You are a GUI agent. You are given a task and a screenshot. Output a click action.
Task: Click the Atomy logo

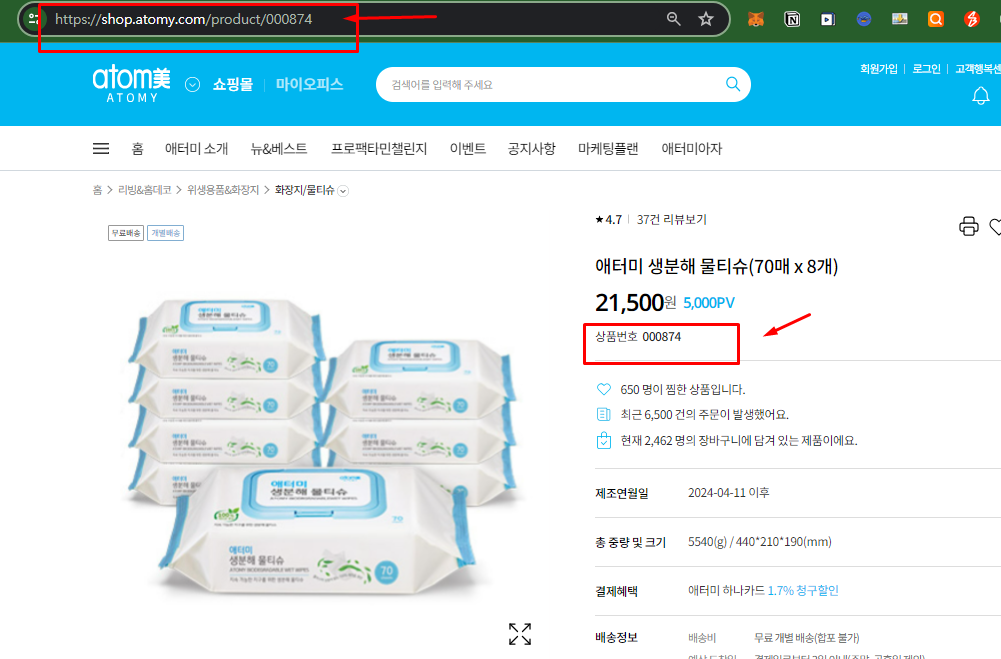pyautogui.click(x=132, y=84)
